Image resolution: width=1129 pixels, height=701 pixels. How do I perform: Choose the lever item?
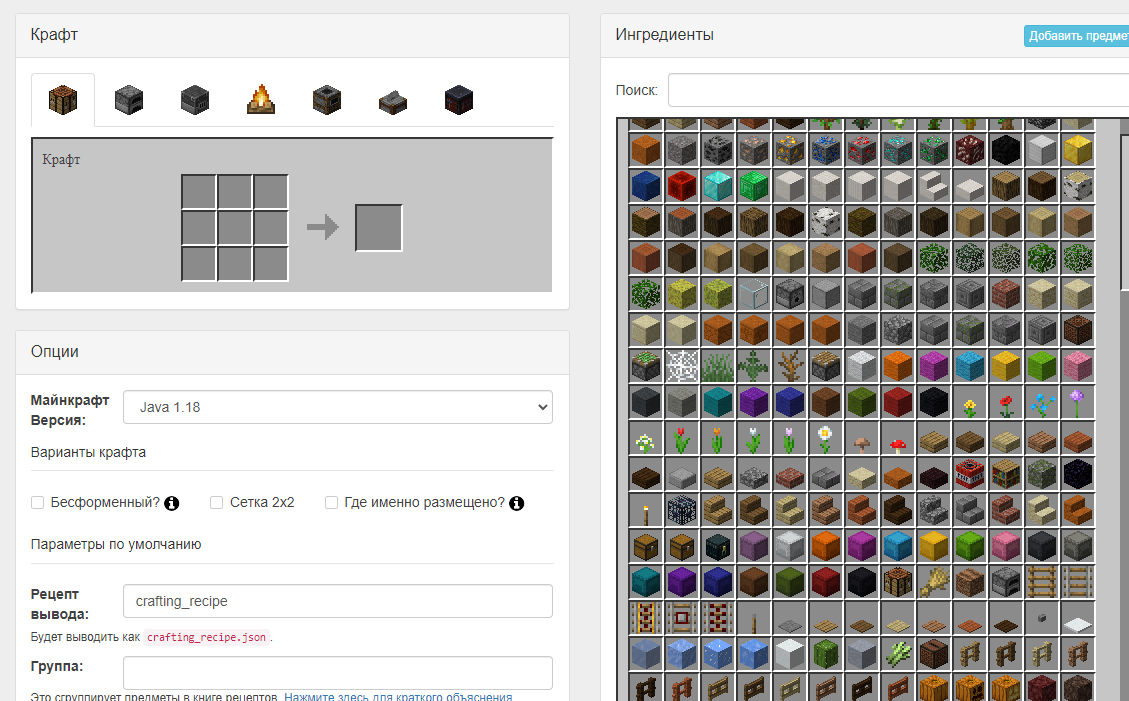coord(753,618)
